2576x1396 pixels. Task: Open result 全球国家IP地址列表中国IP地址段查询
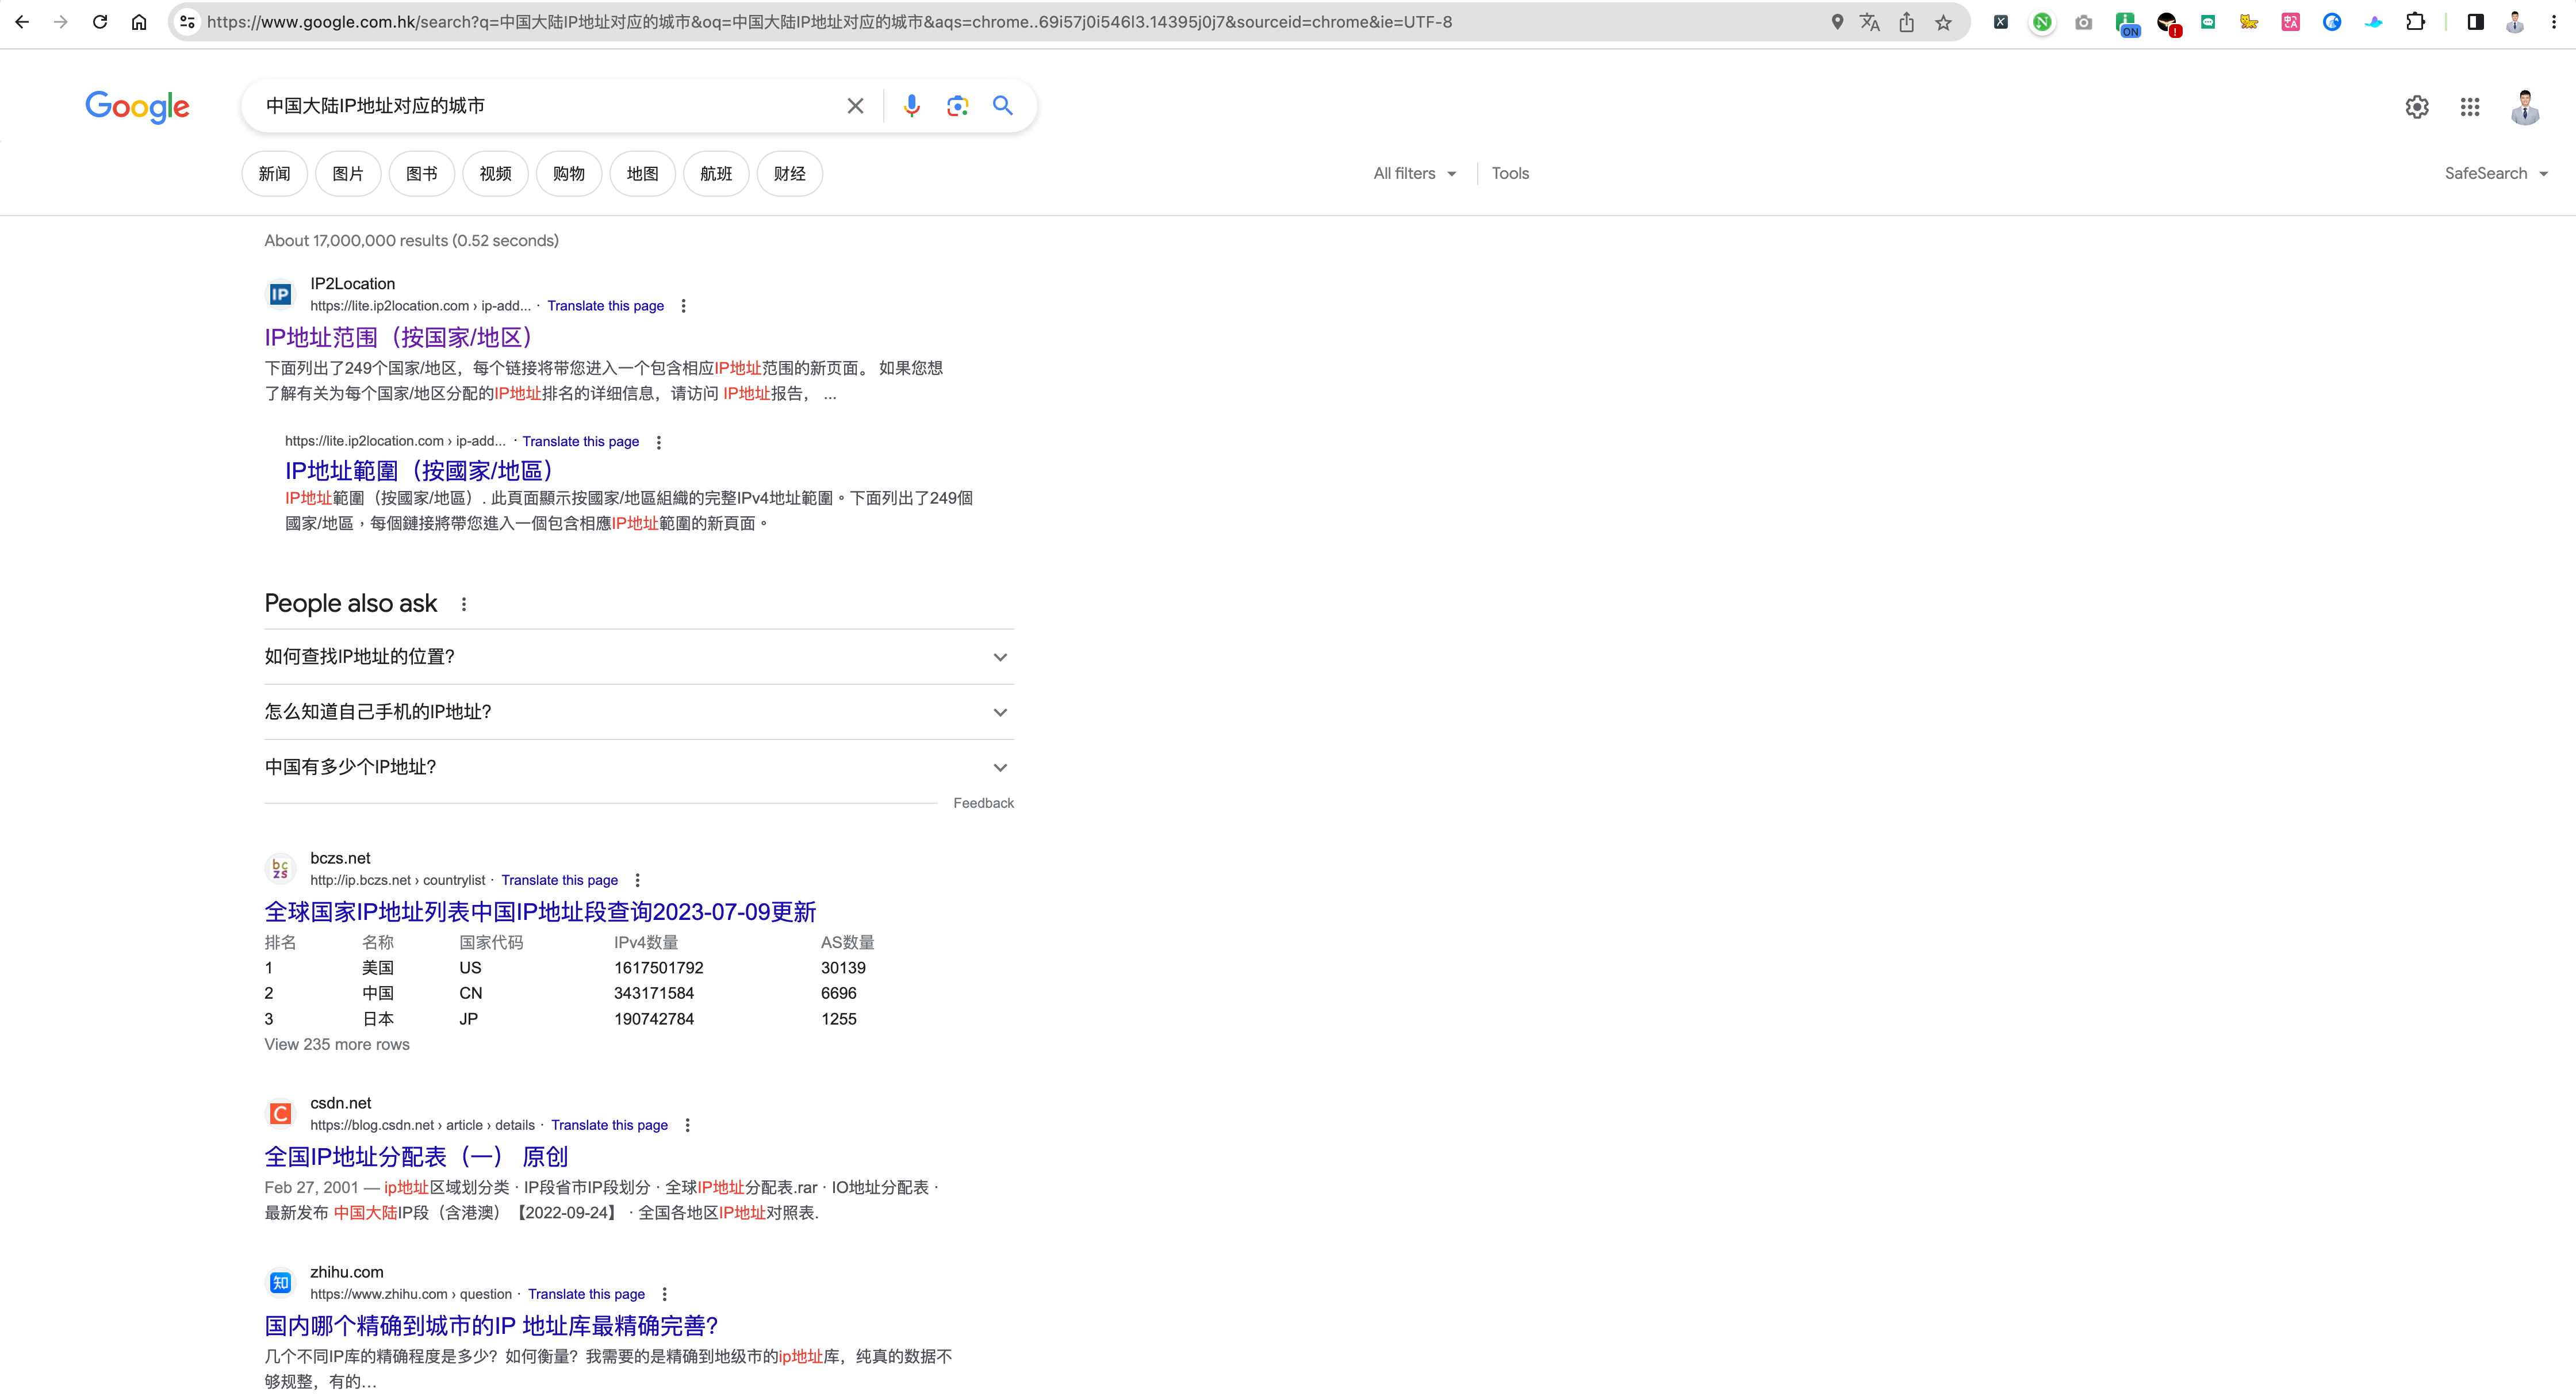click(x=540, y=912)
